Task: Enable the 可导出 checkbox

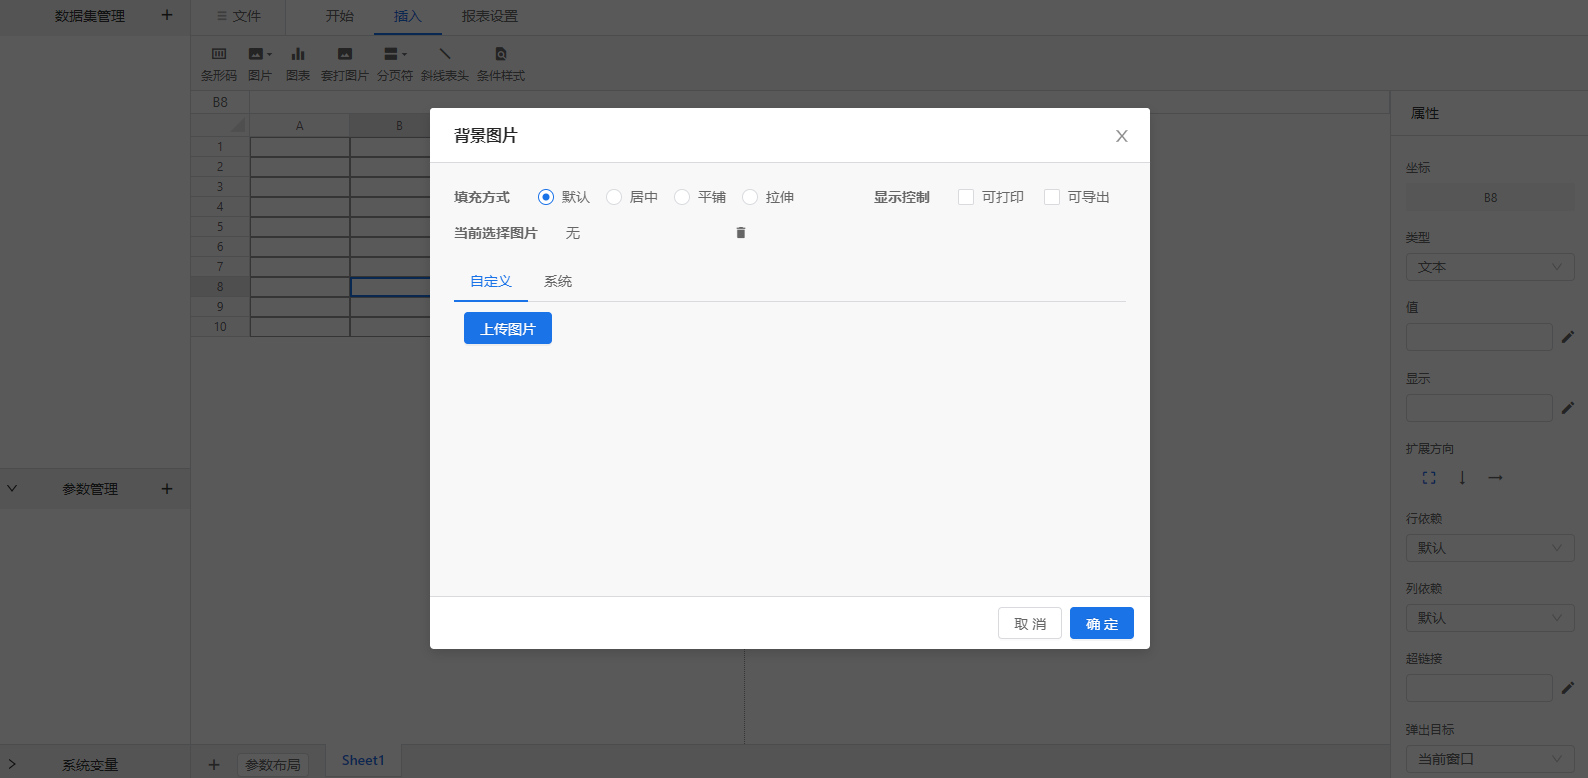Action: click(x=1052, y=197)
